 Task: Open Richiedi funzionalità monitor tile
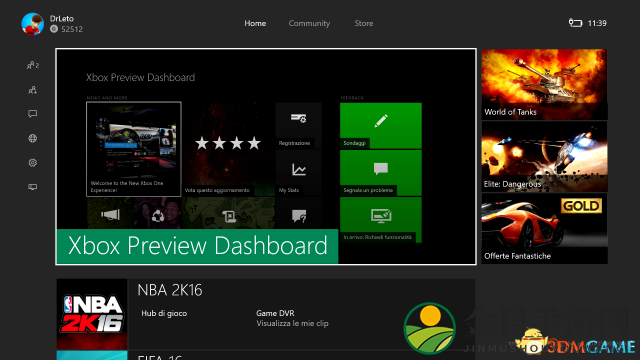tap(380, 220)
